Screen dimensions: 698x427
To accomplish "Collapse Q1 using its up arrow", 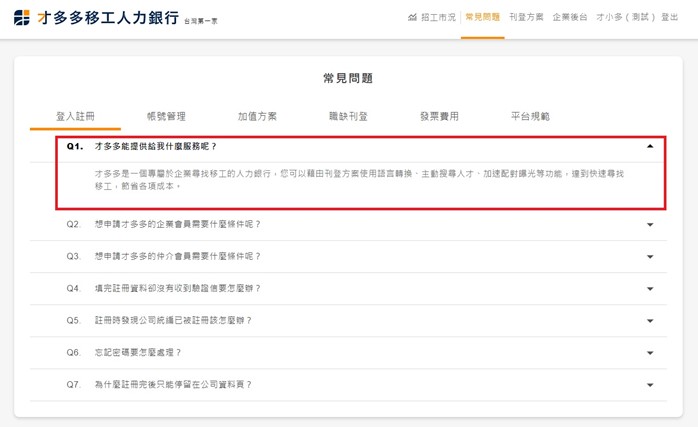I will click(x=650, y=146).
